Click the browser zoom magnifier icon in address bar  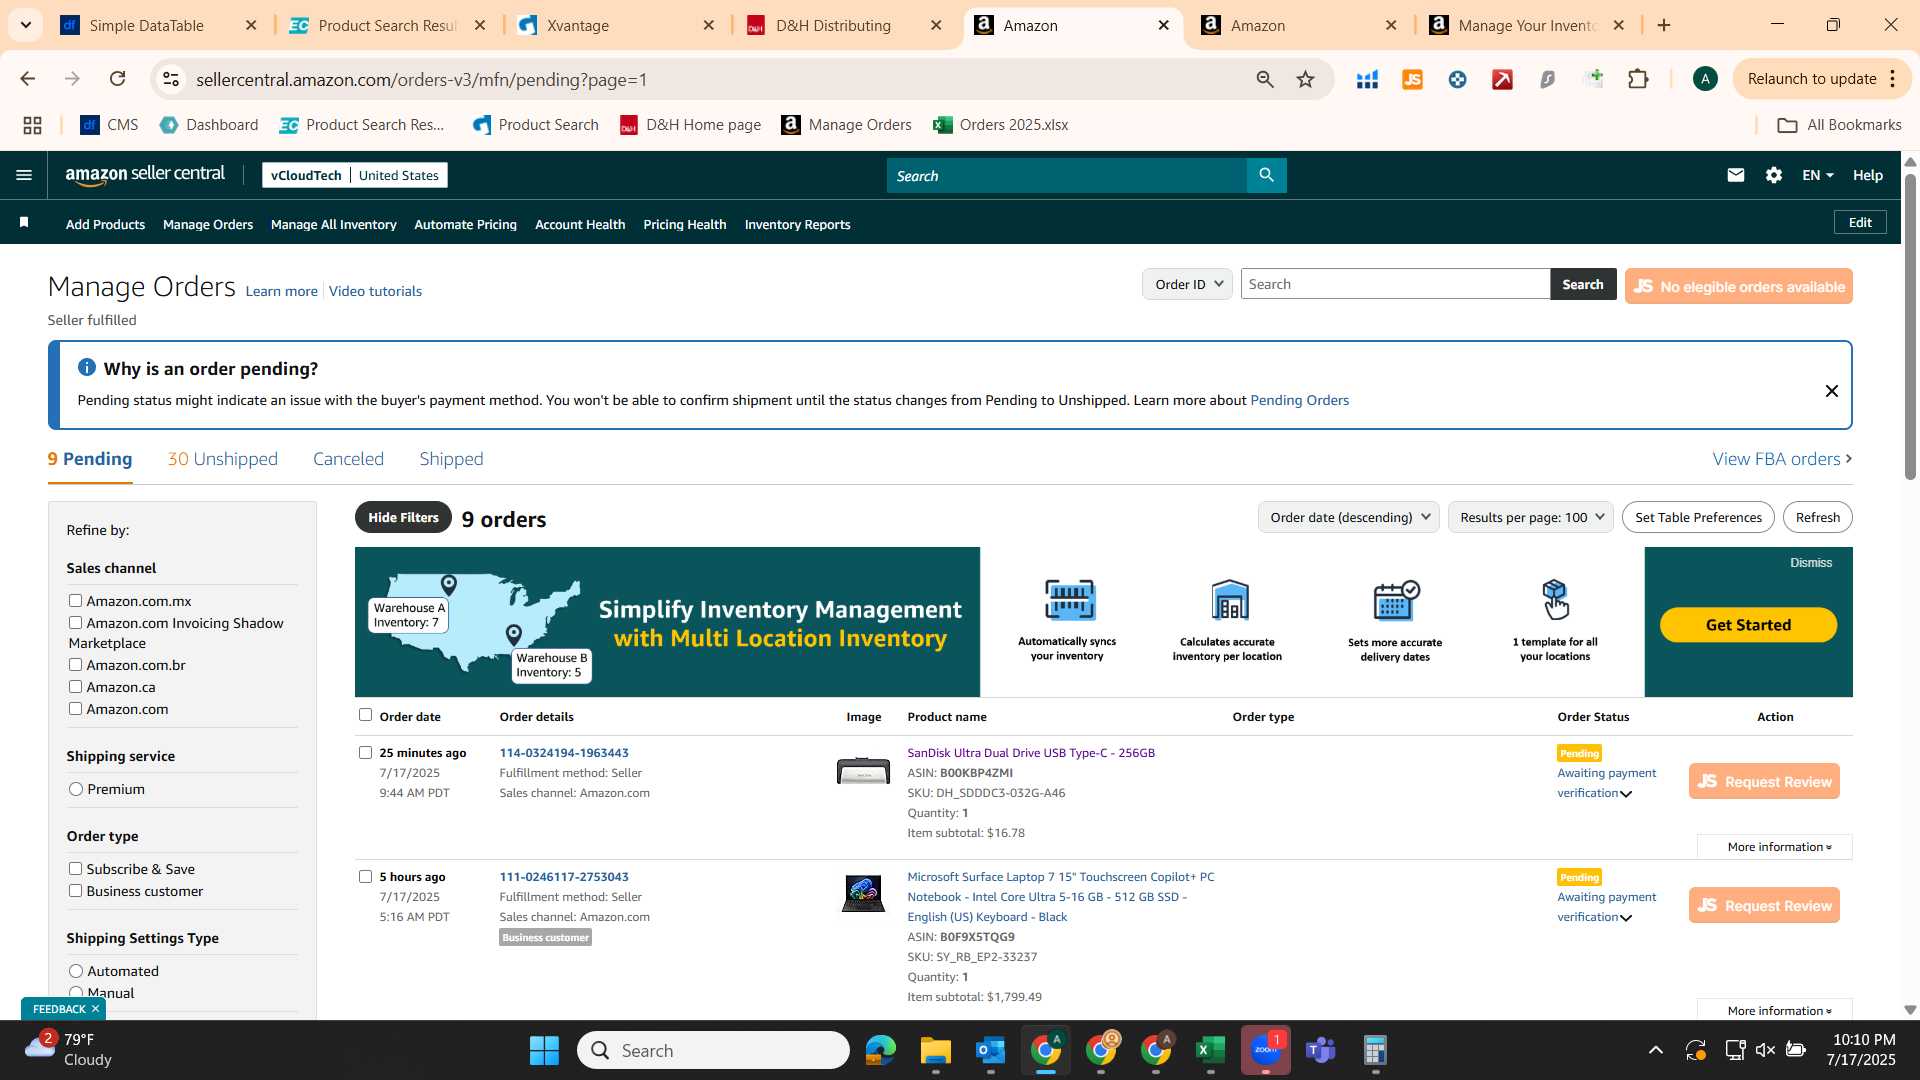(x=1264, y=79)
